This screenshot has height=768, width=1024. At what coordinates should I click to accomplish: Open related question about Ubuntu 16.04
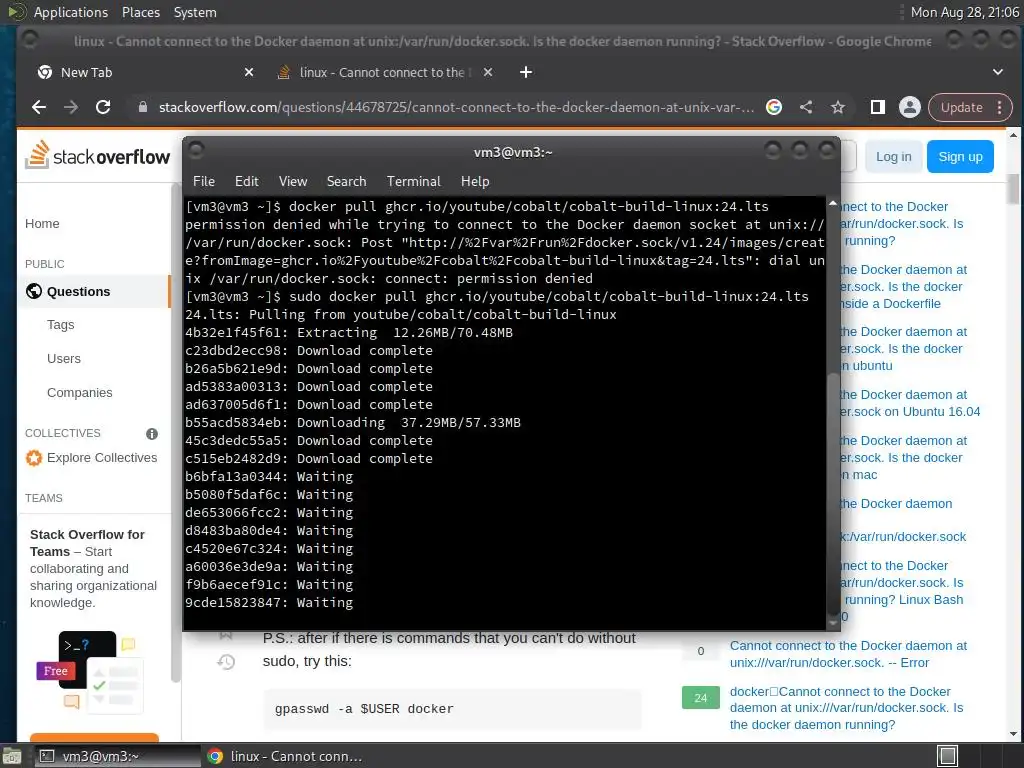click(x=910, y=403)
